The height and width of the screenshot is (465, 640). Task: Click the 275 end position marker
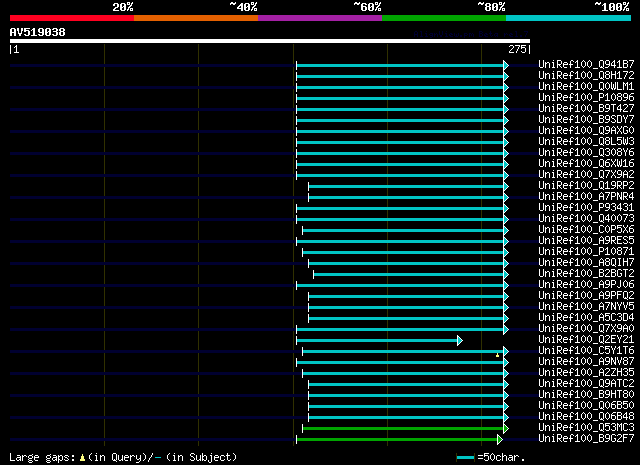tap(519, 49)
